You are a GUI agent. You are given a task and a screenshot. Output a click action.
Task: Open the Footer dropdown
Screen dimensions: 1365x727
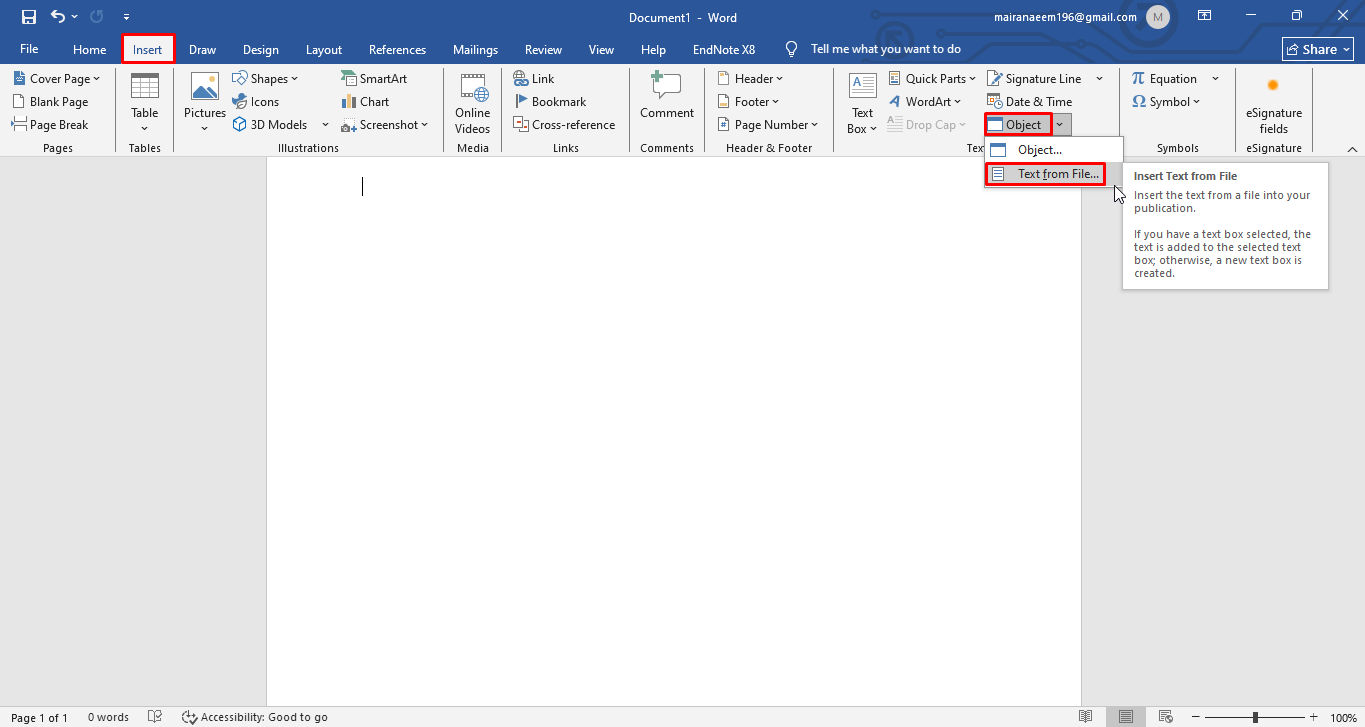(749, 102)
